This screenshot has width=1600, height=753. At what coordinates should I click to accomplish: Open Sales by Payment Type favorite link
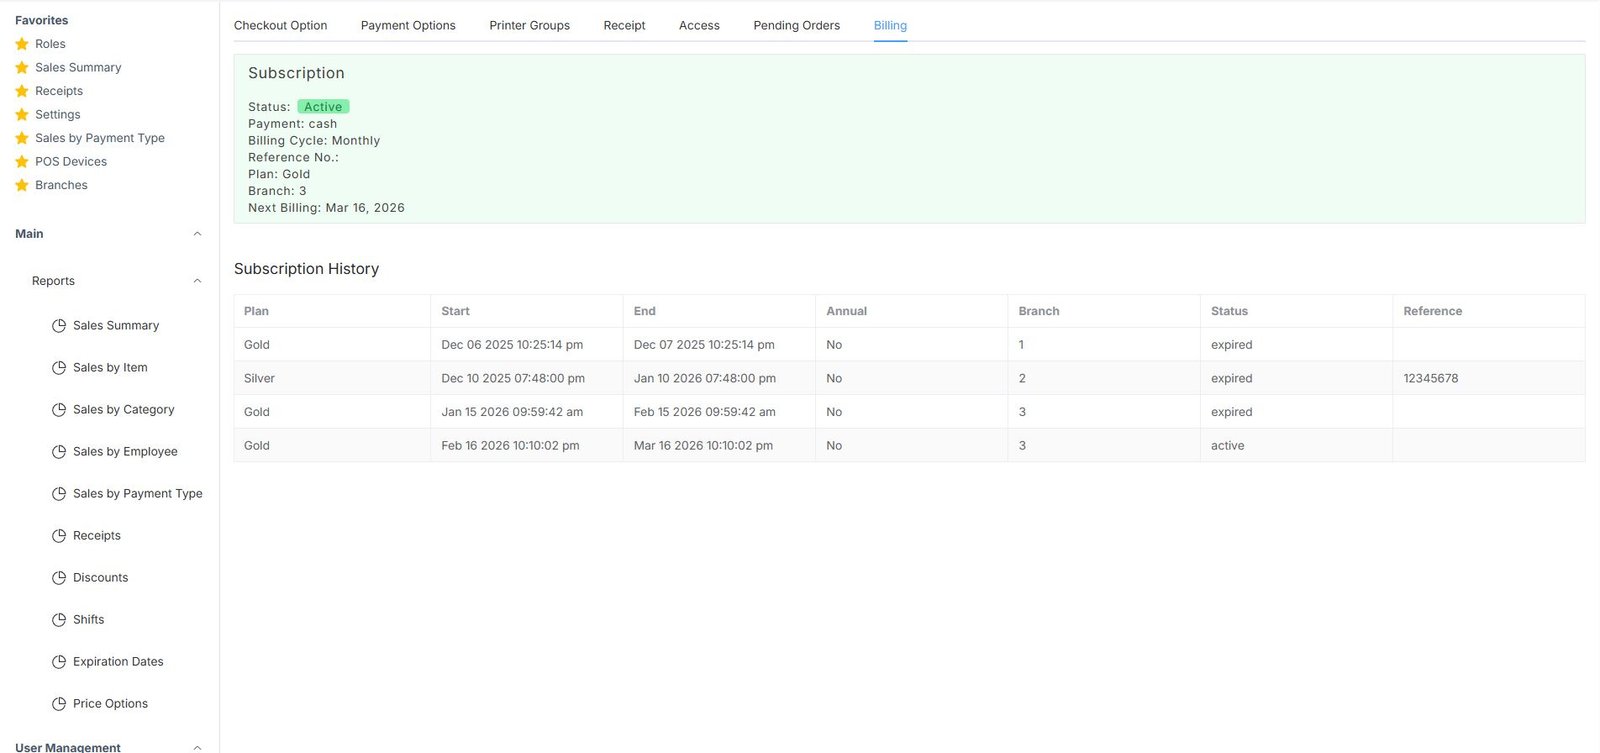click(99, 138)
